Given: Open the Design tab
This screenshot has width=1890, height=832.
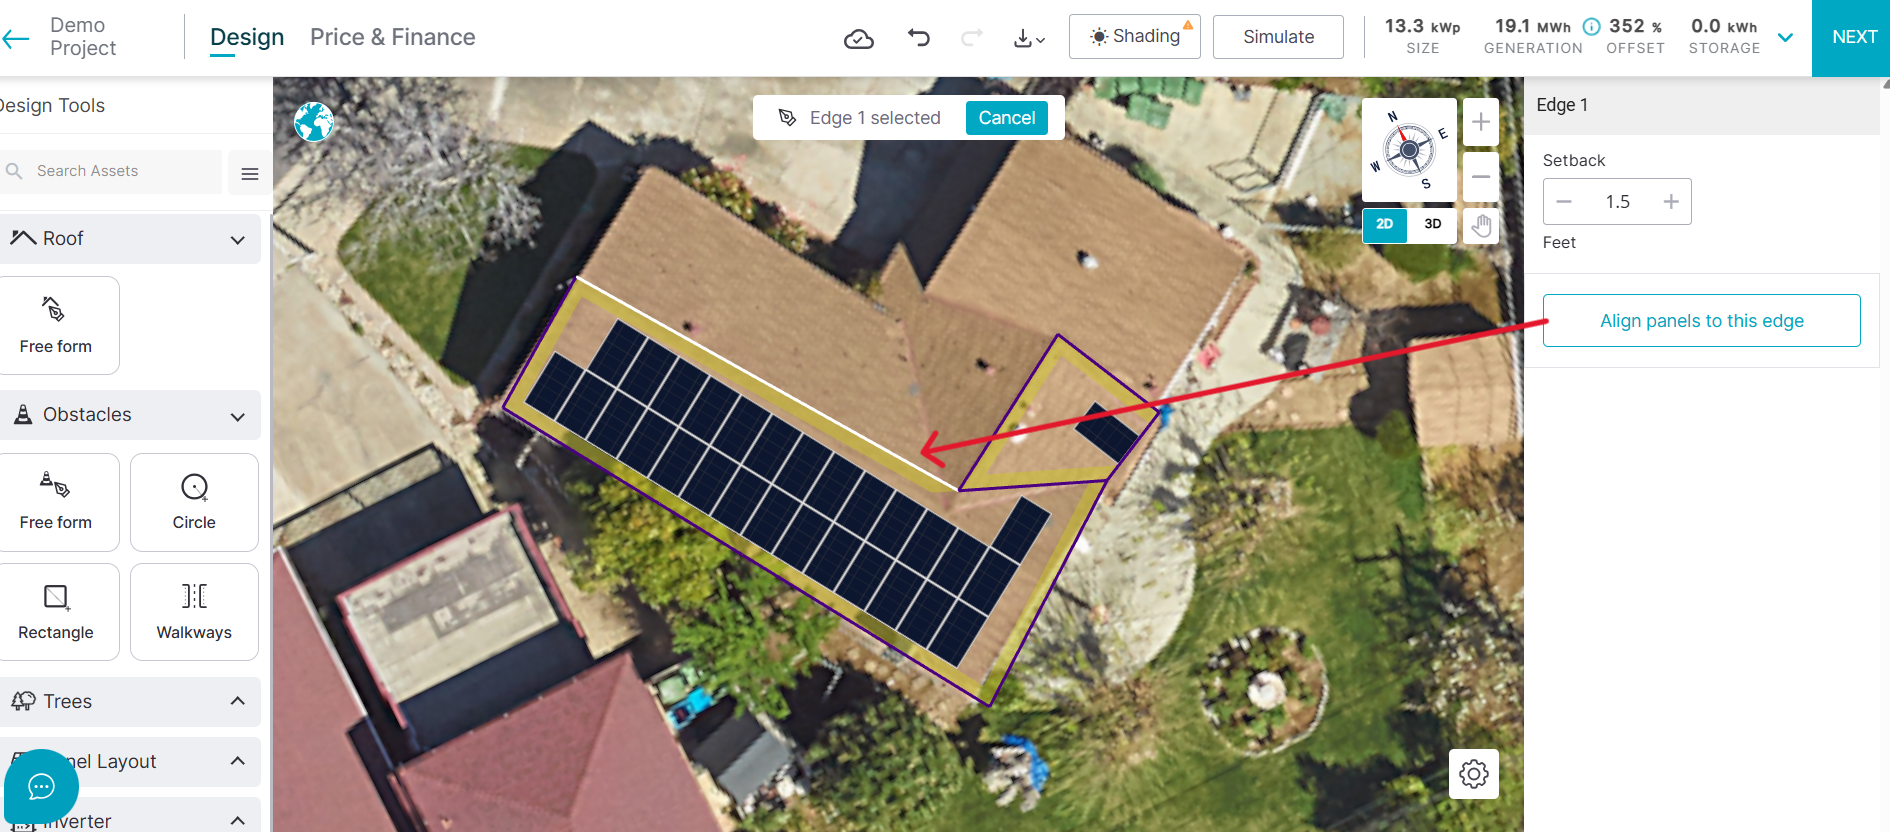Looking at the screenshot, I should point(247,37).
